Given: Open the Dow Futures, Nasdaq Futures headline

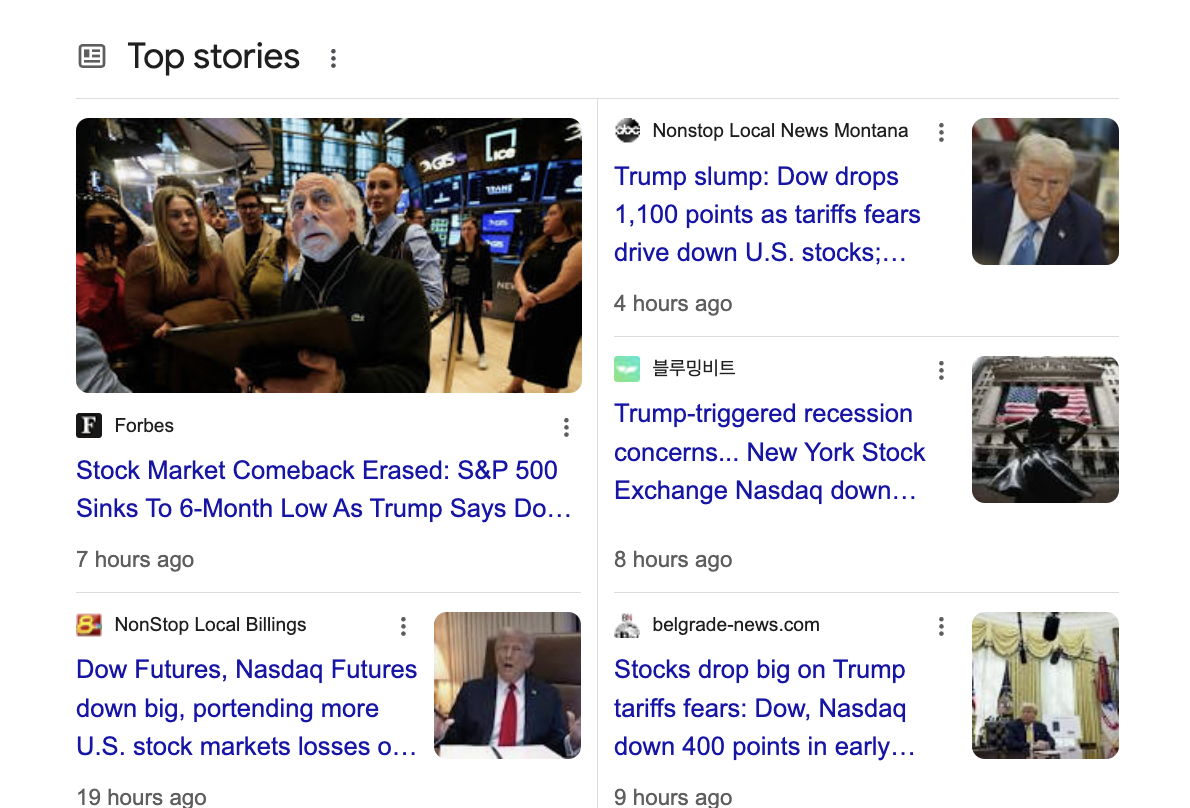Looking at the screenshot, I should 246,707.
